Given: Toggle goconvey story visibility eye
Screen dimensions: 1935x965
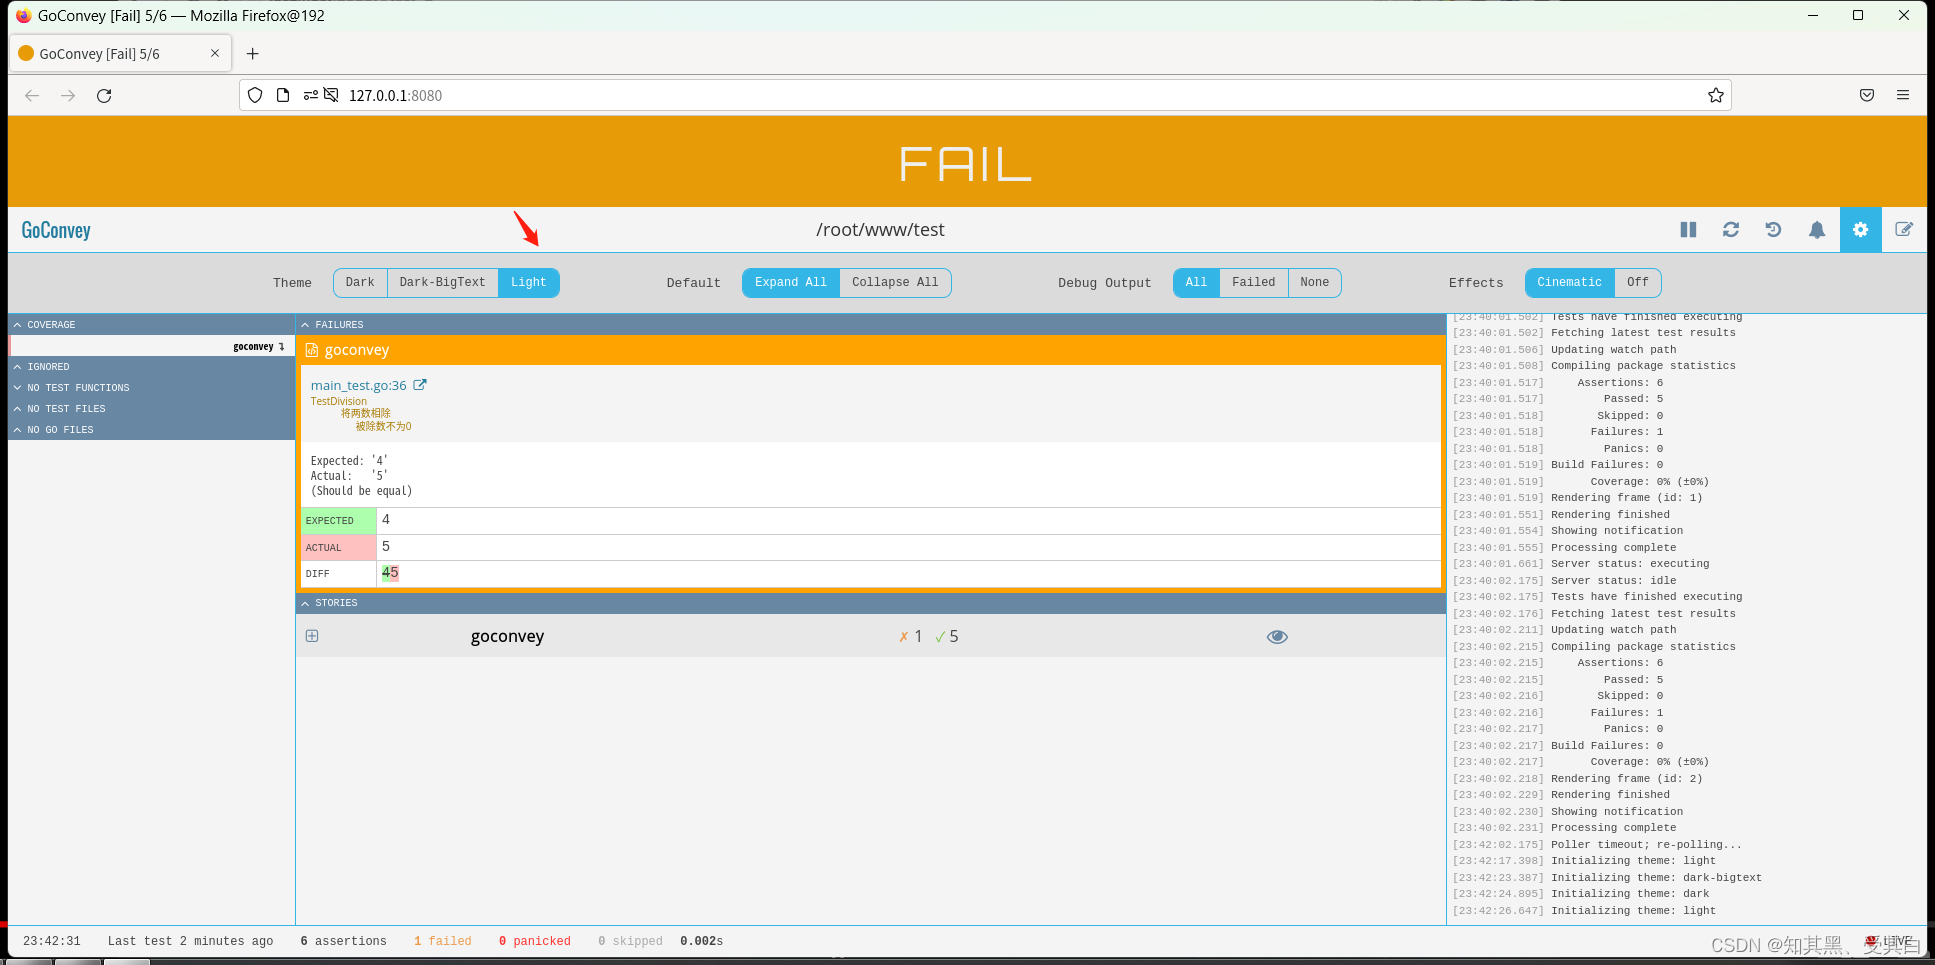Looking at the screenshot, I should click(1277, 637).
